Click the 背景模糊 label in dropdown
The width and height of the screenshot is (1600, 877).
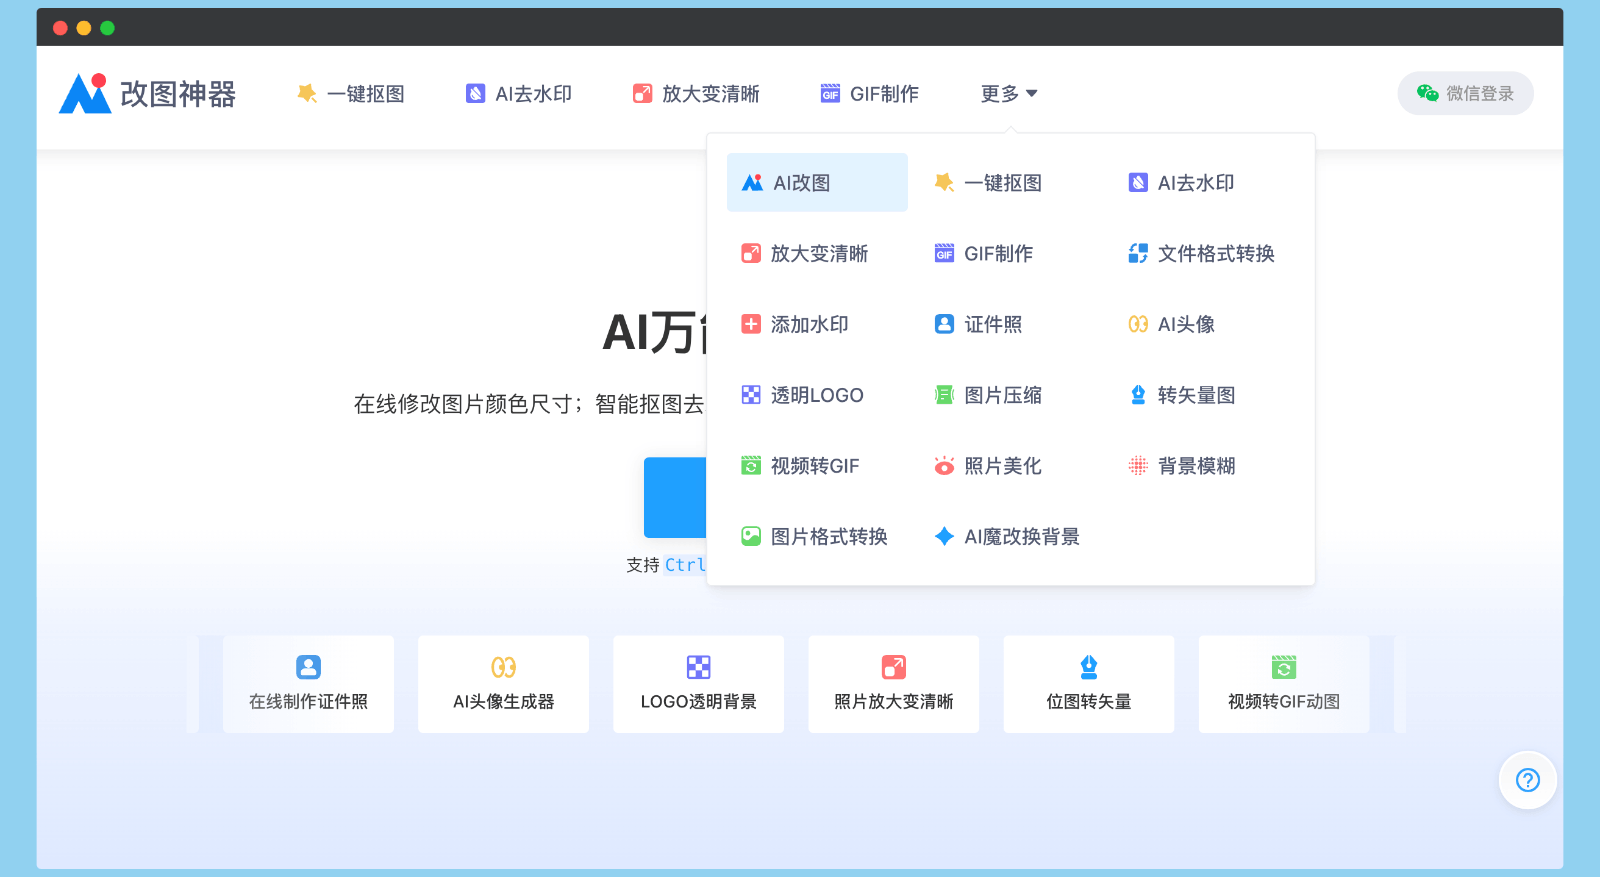(1196, 466)
